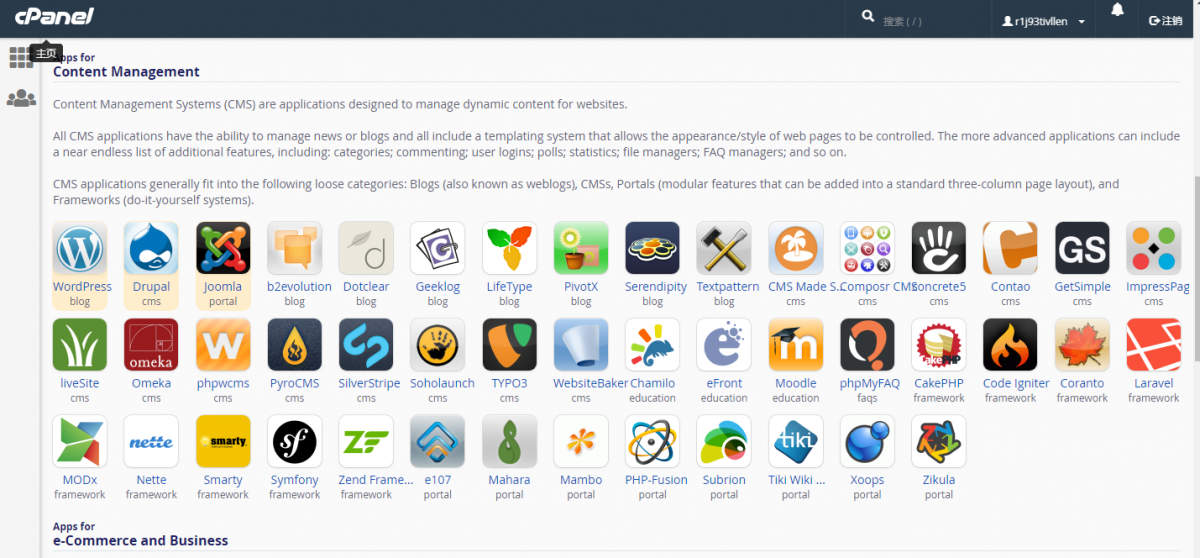Open the WordPress app icon
The image size is (1200, 558).
[x=80, y=248]
